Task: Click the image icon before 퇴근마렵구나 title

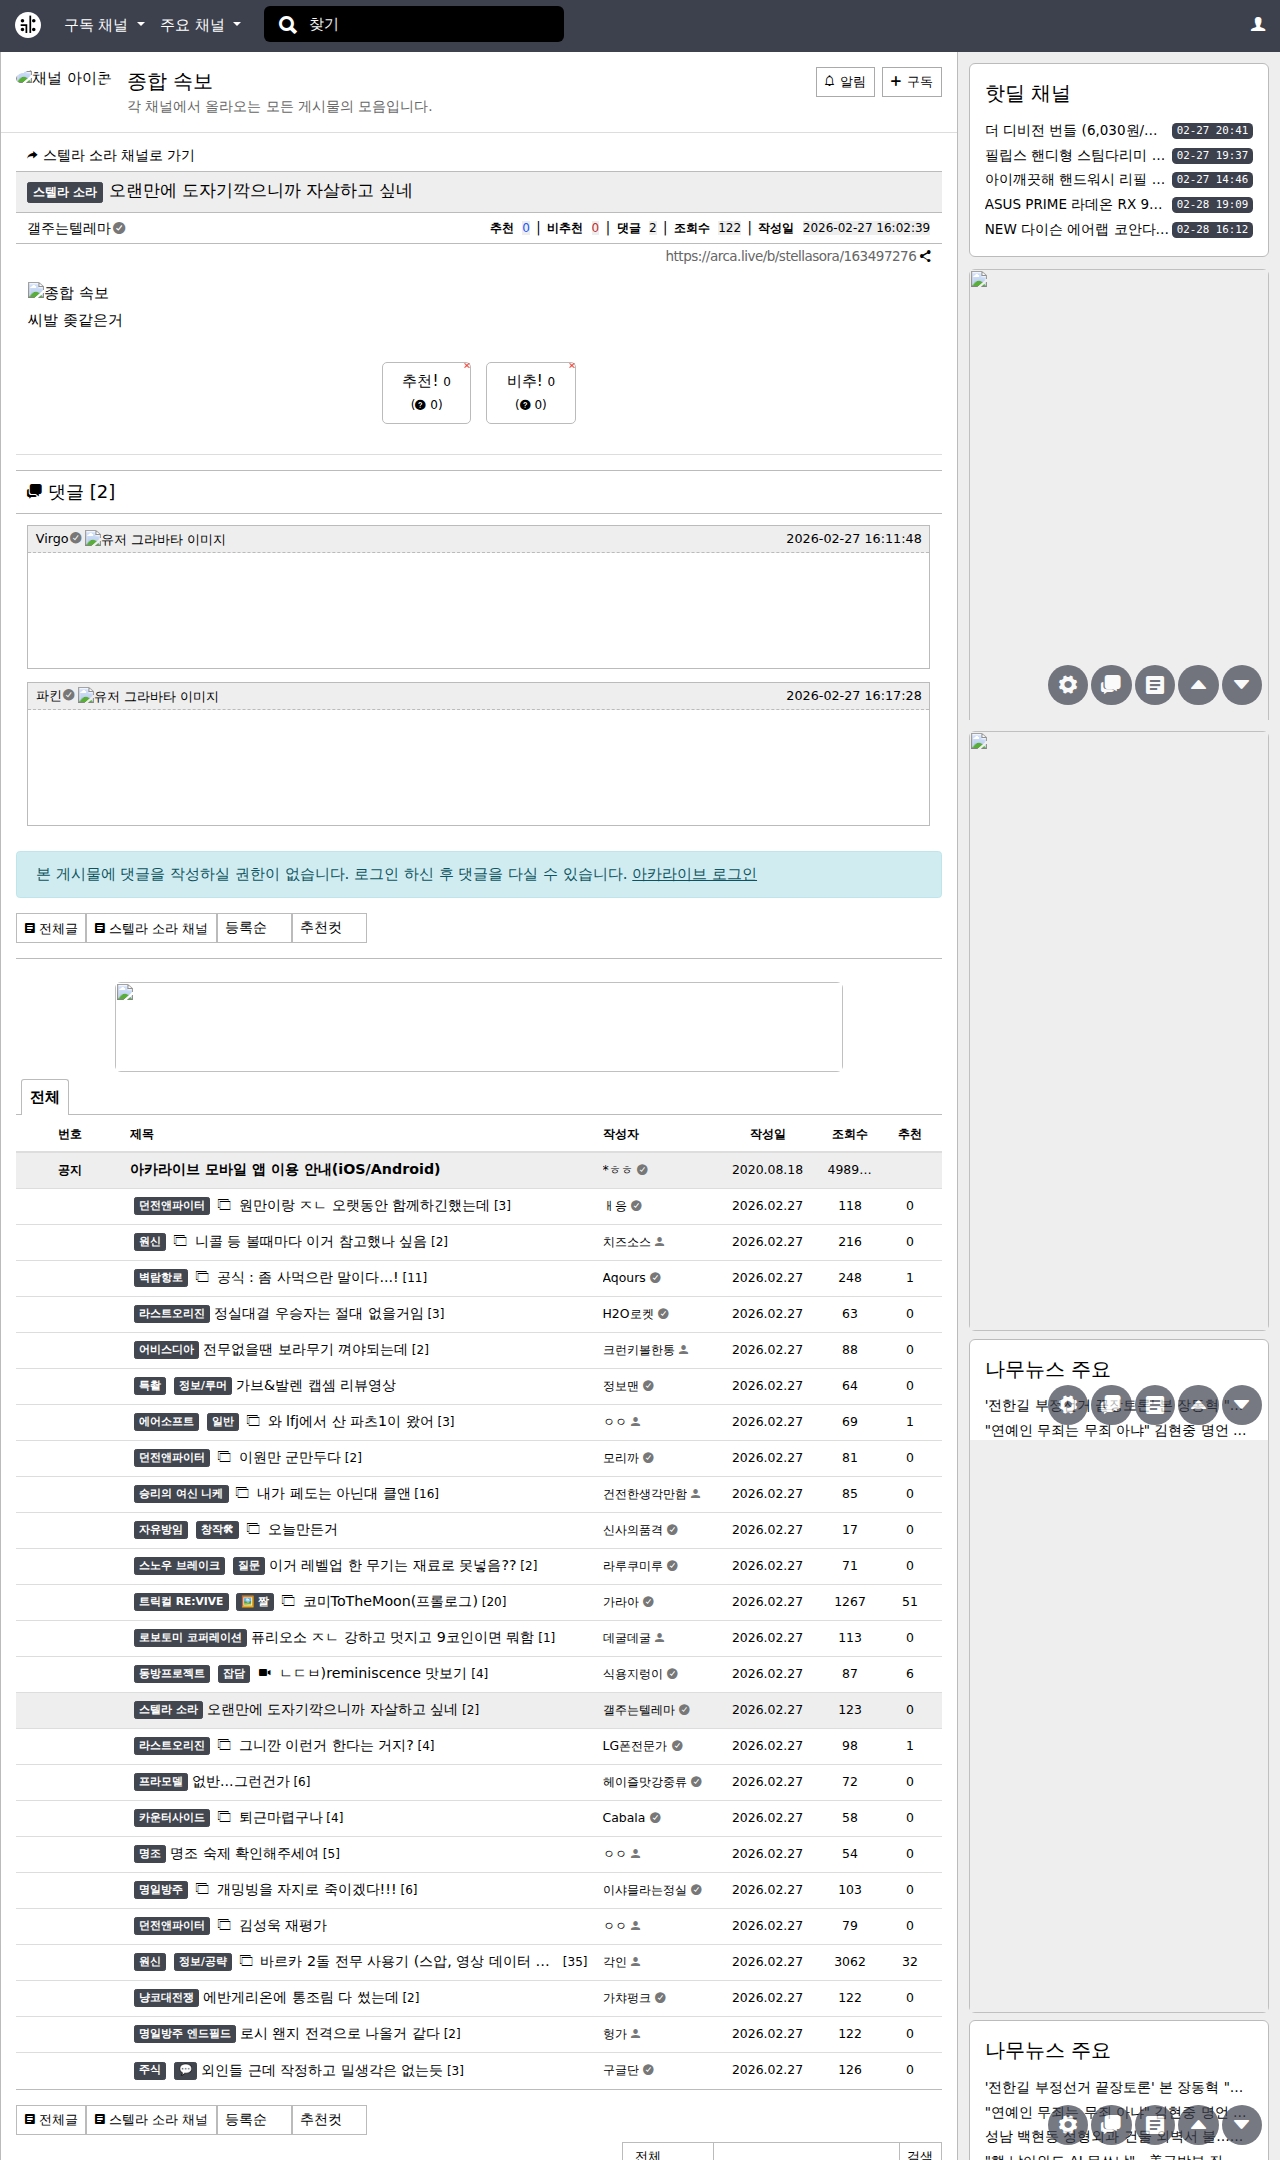Action: point(225,1816)
